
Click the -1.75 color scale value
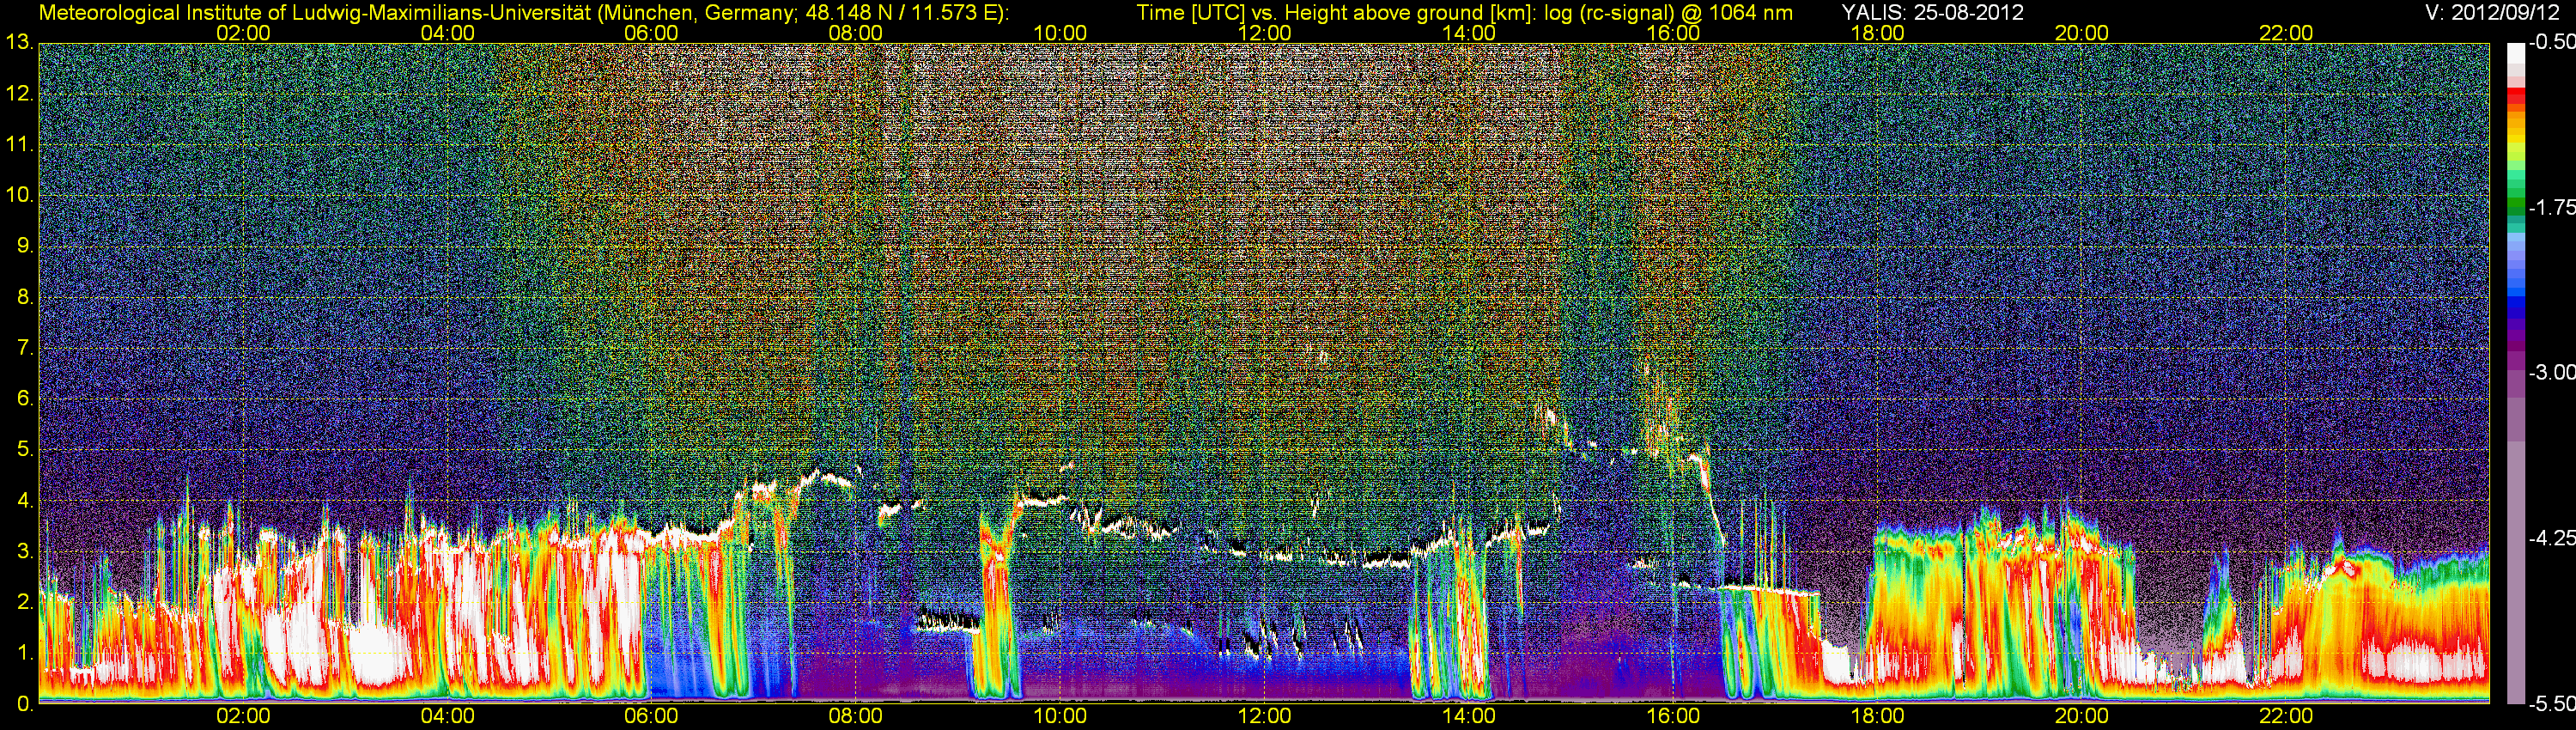coord(2551,208)
